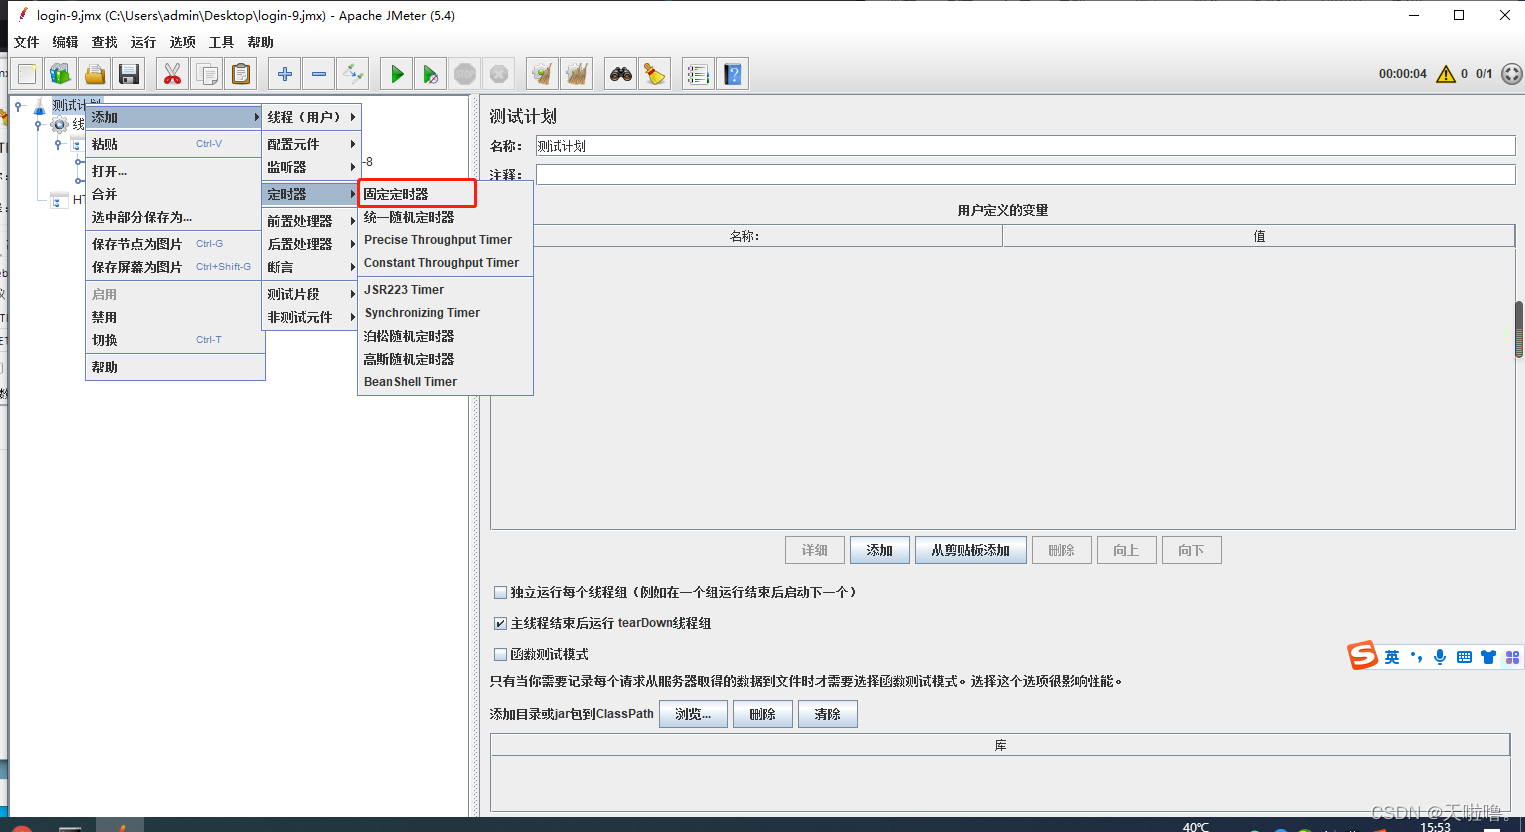
Task: Click the Paste clipboard icon
Action: pos(241,74)
